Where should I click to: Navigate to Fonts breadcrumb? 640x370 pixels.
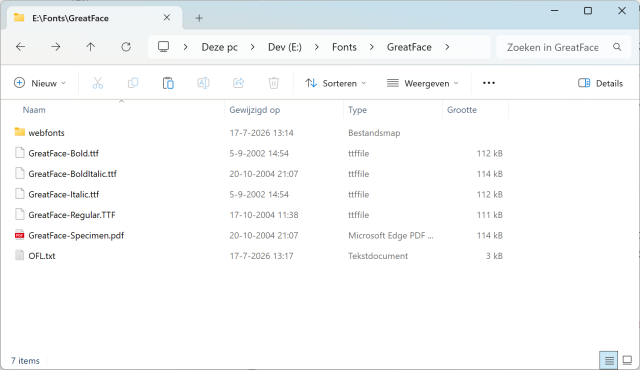coord(344,47)
